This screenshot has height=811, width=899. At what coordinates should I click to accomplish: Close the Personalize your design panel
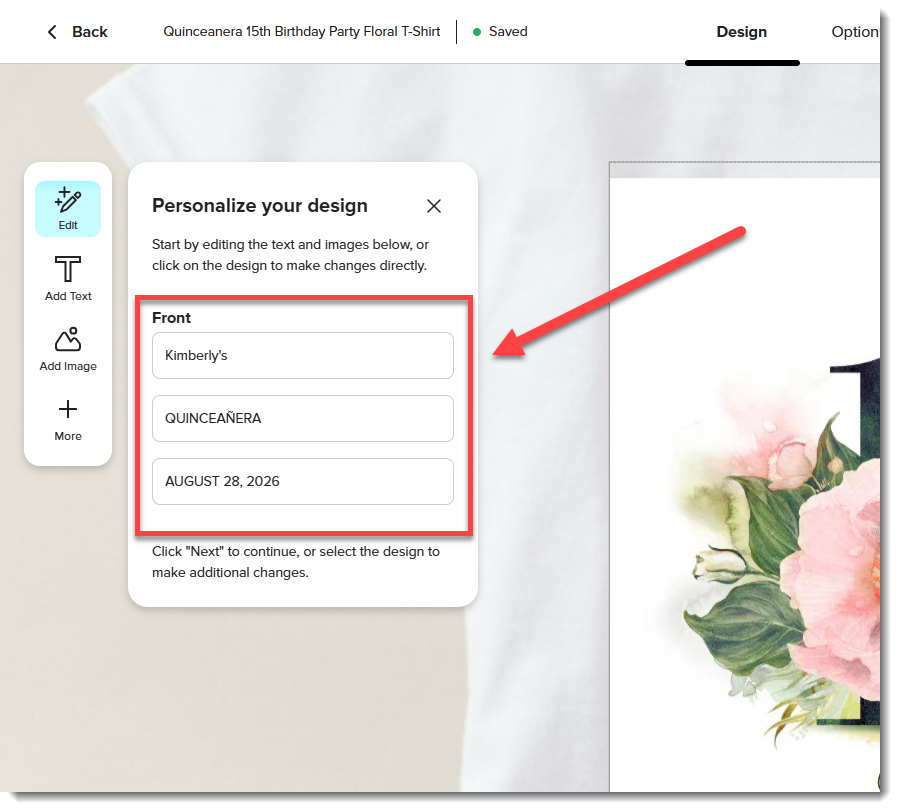[x=434, y=206]
